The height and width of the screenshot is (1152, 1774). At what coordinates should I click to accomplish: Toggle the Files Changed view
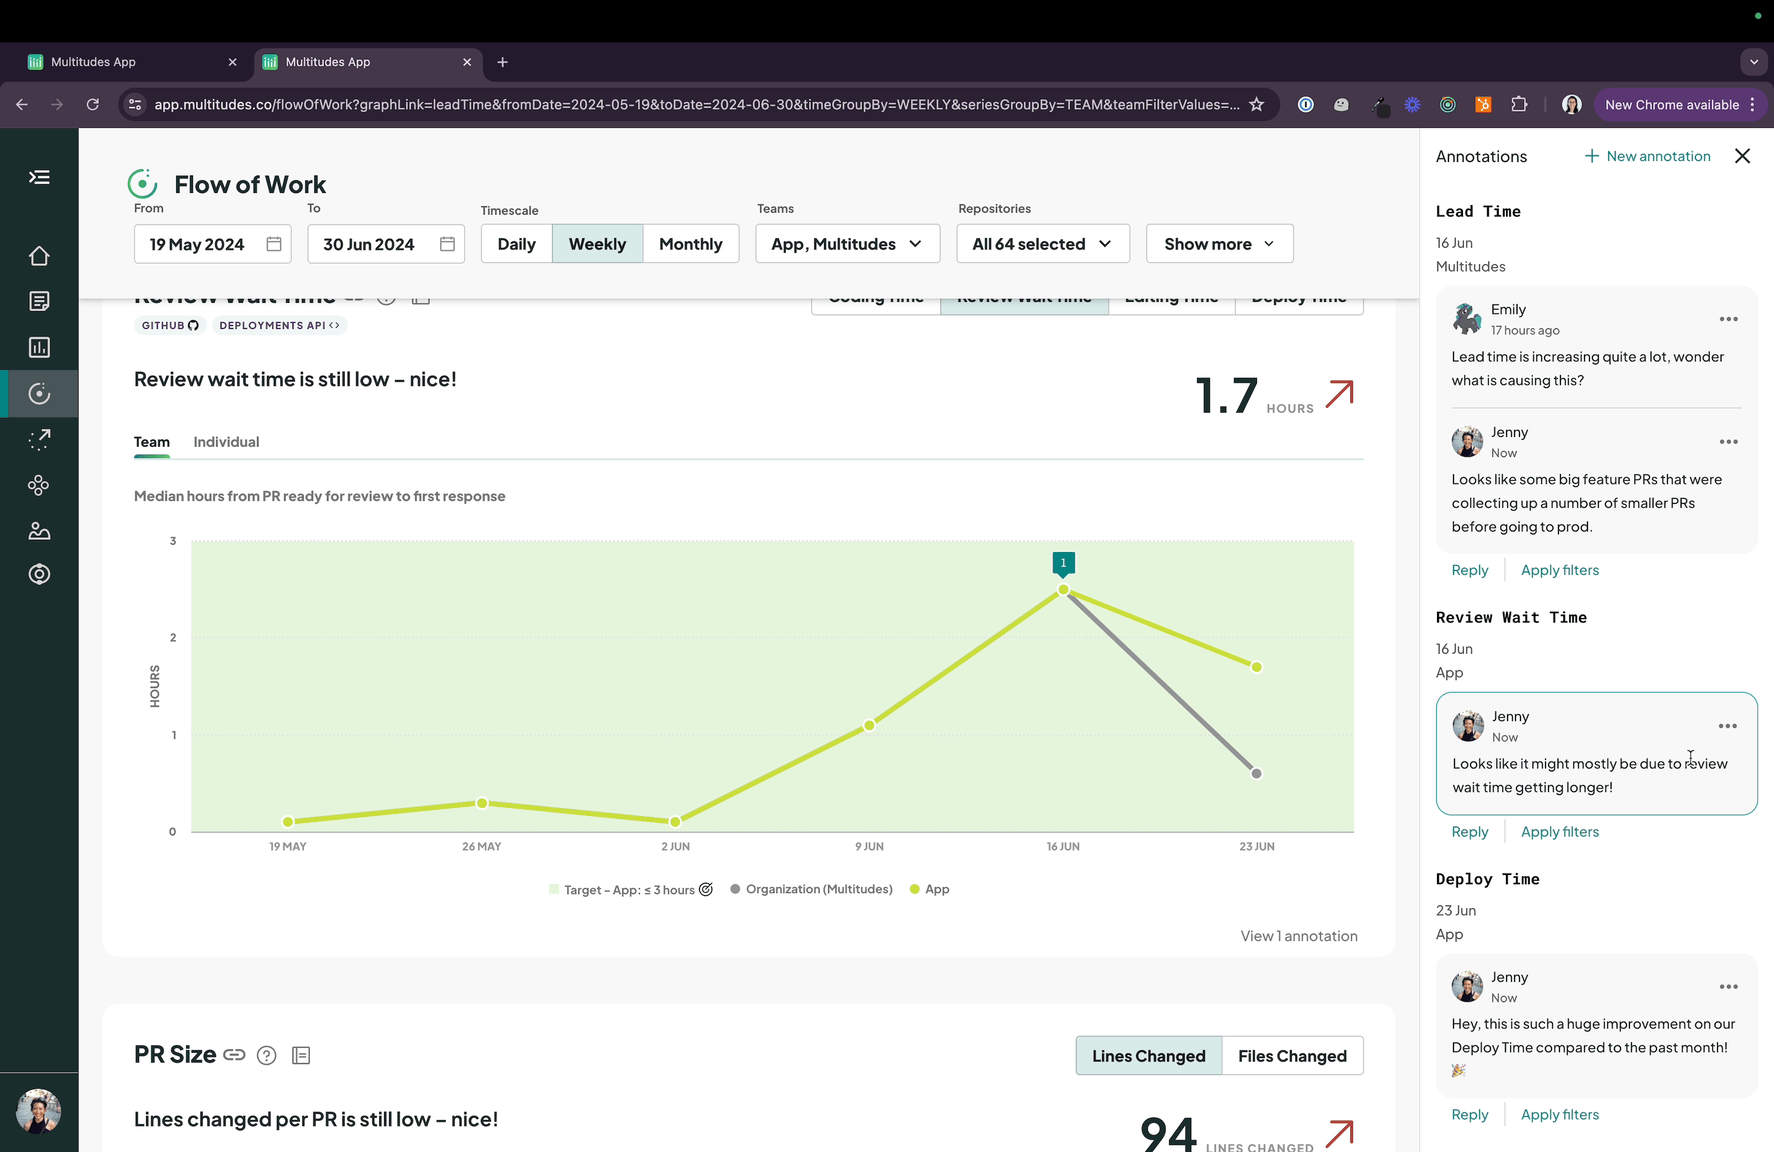click(1292, 1056)
